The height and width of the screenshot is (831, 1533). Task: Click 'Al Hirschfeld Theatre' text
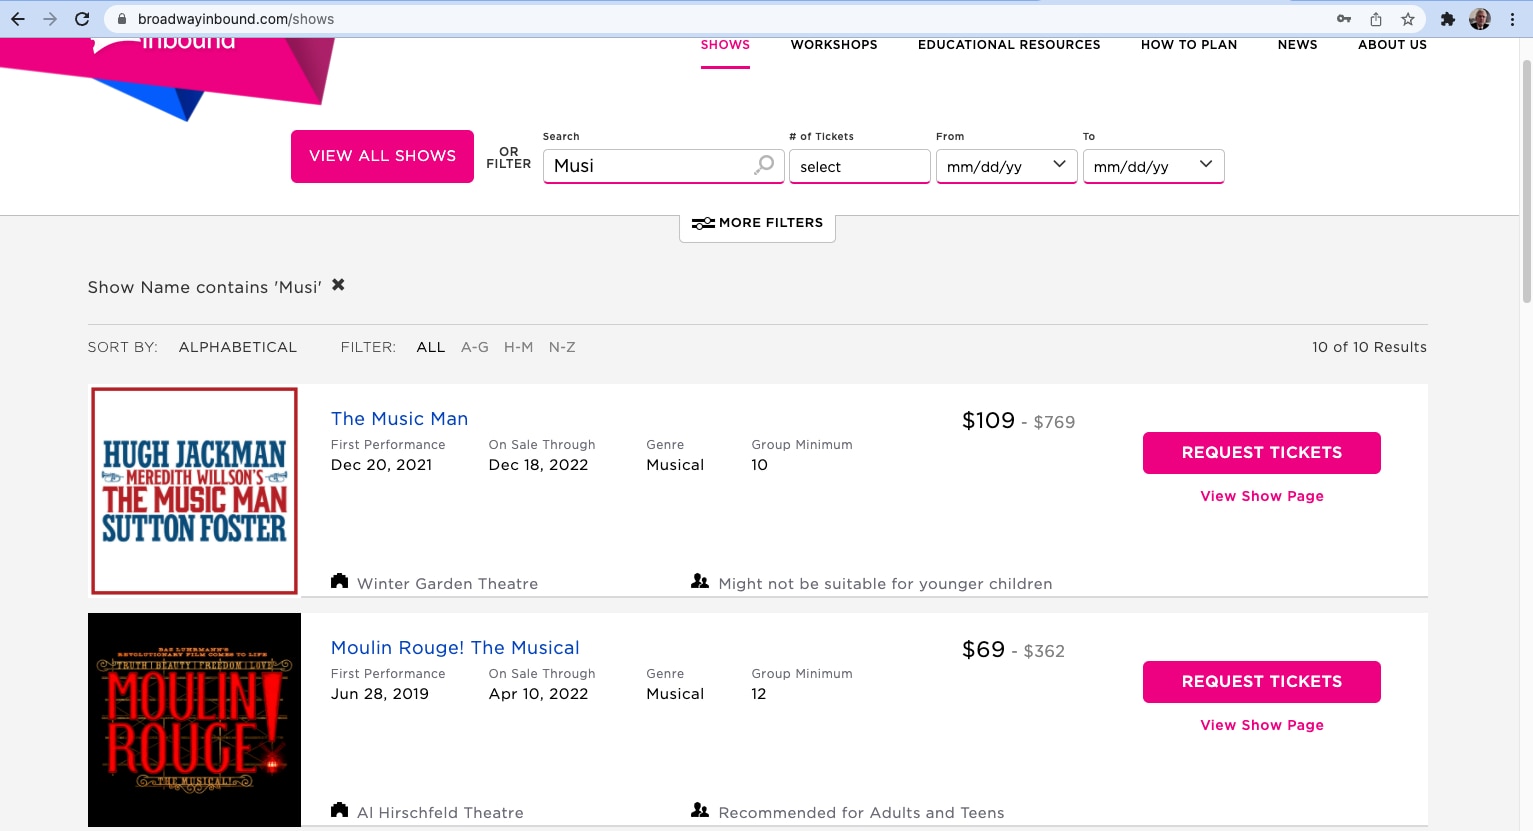440,813
